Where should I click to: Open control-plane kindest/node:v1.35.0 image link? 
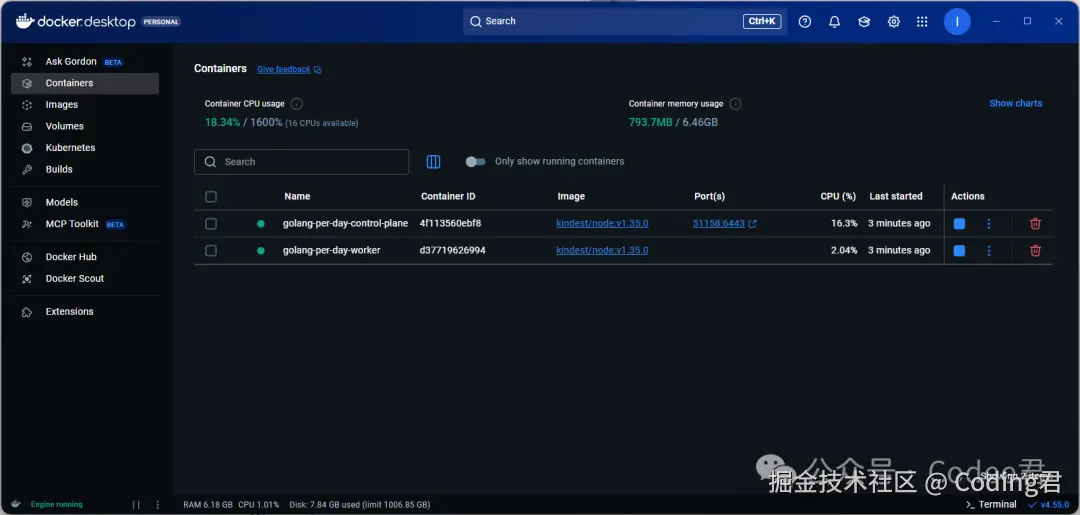tap(602, 223)
